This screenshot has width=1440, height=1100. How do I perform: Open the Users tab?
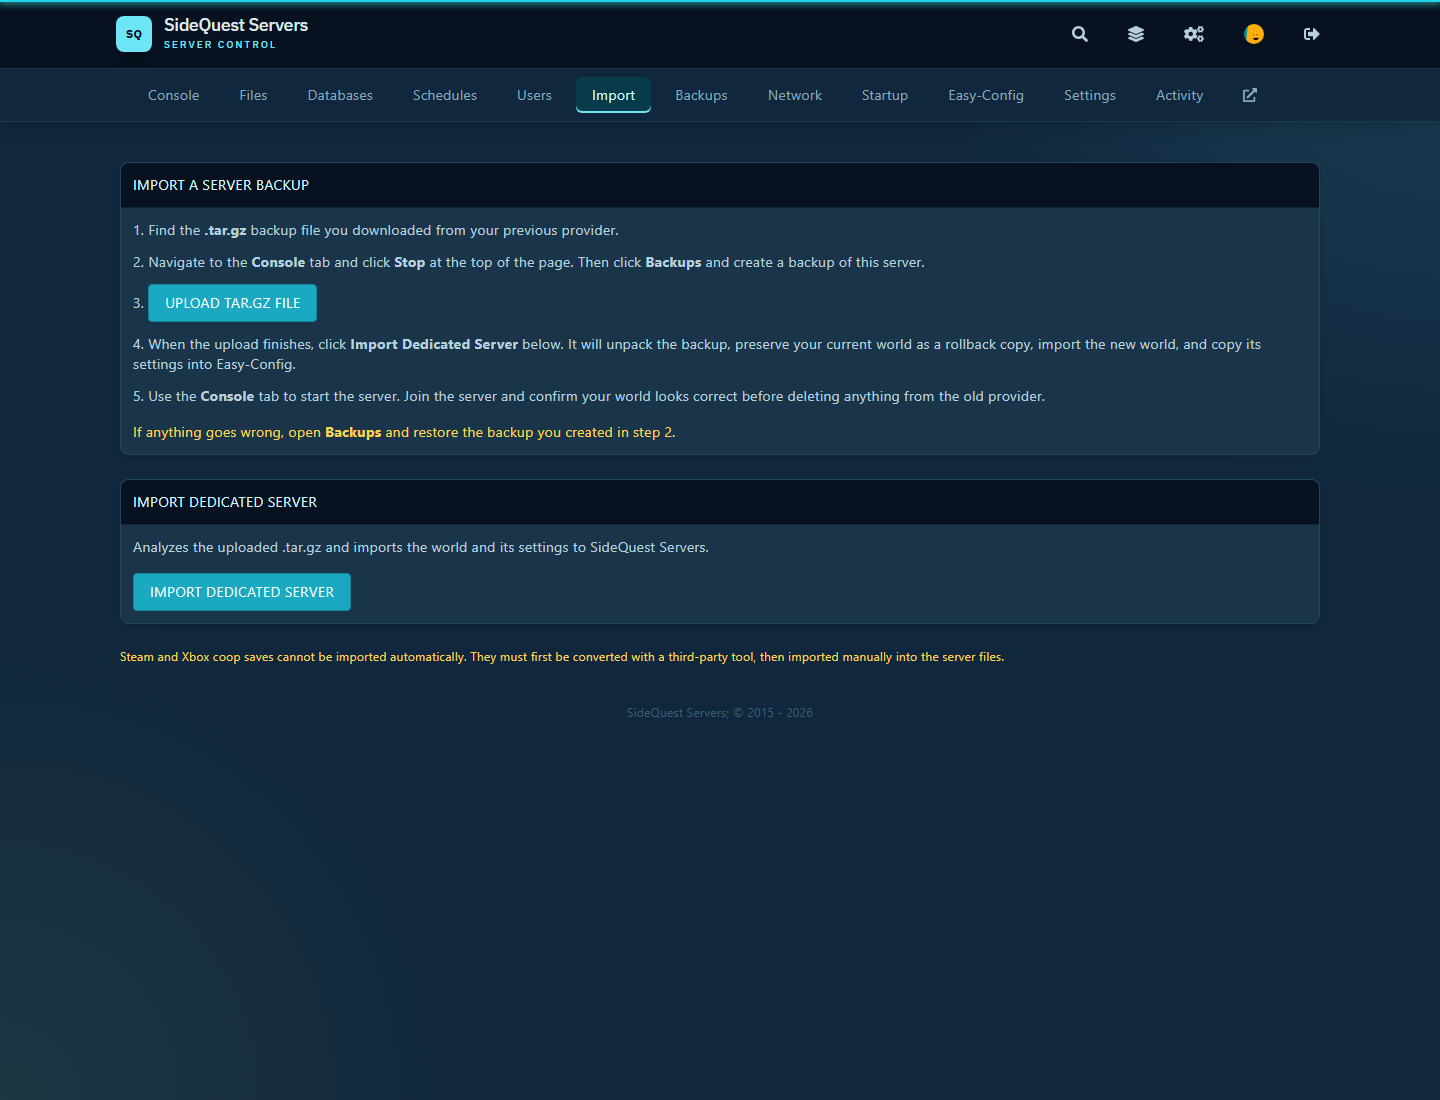[534, 95]
